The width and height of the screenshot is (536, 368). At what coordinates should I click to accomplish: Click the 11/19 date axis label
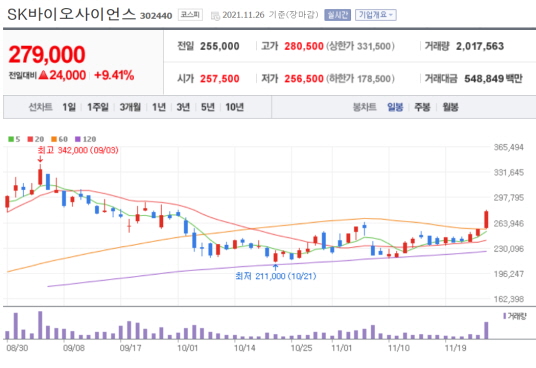455,348
